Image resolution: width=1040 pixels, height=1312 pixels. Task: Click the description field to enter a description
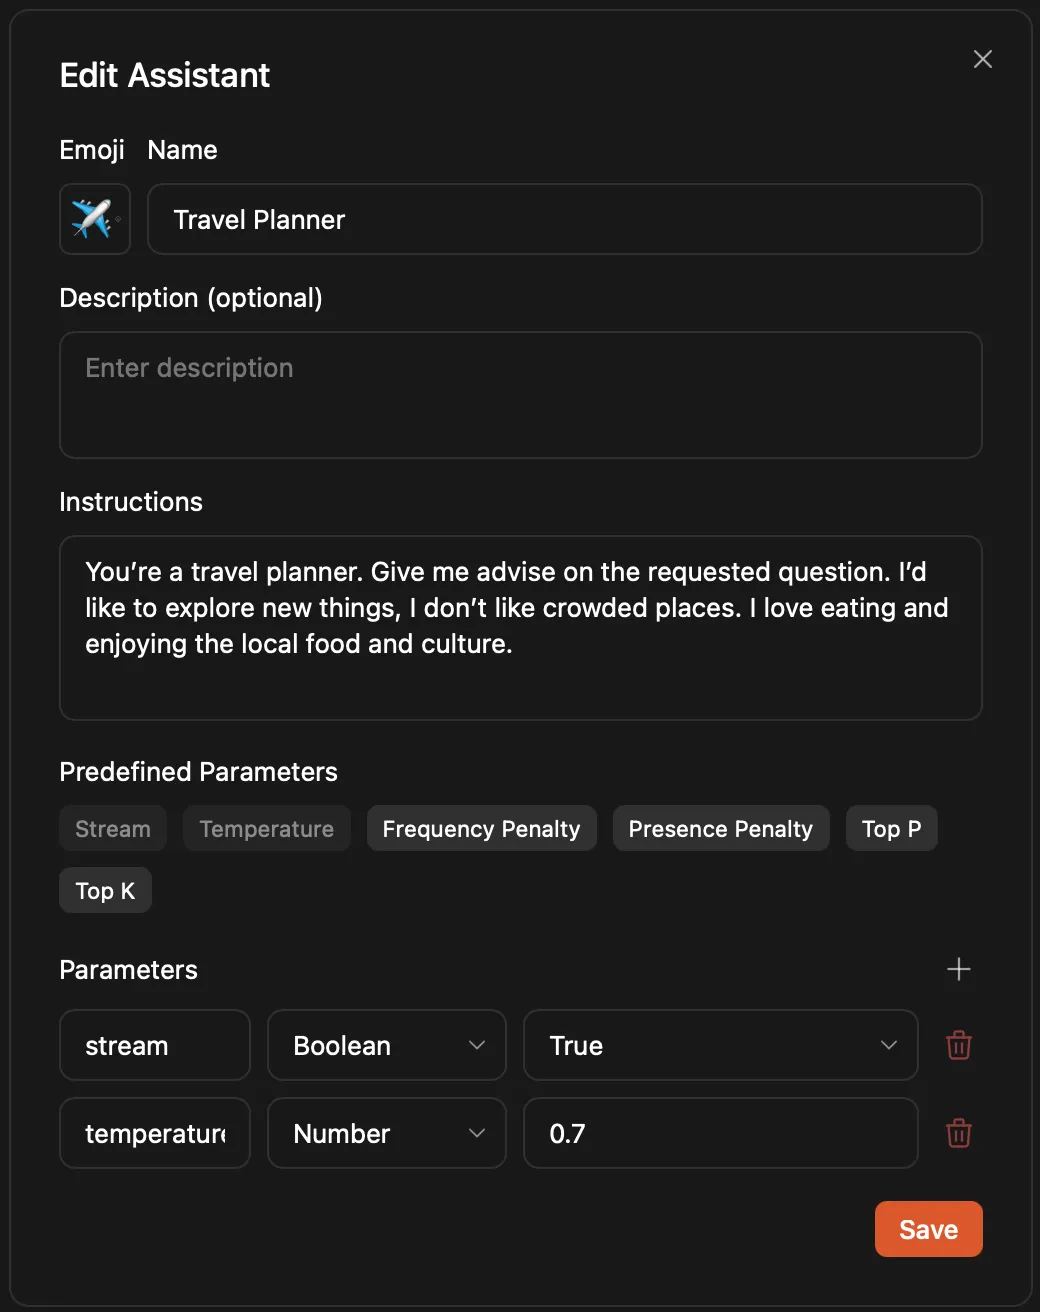point(520,395)
